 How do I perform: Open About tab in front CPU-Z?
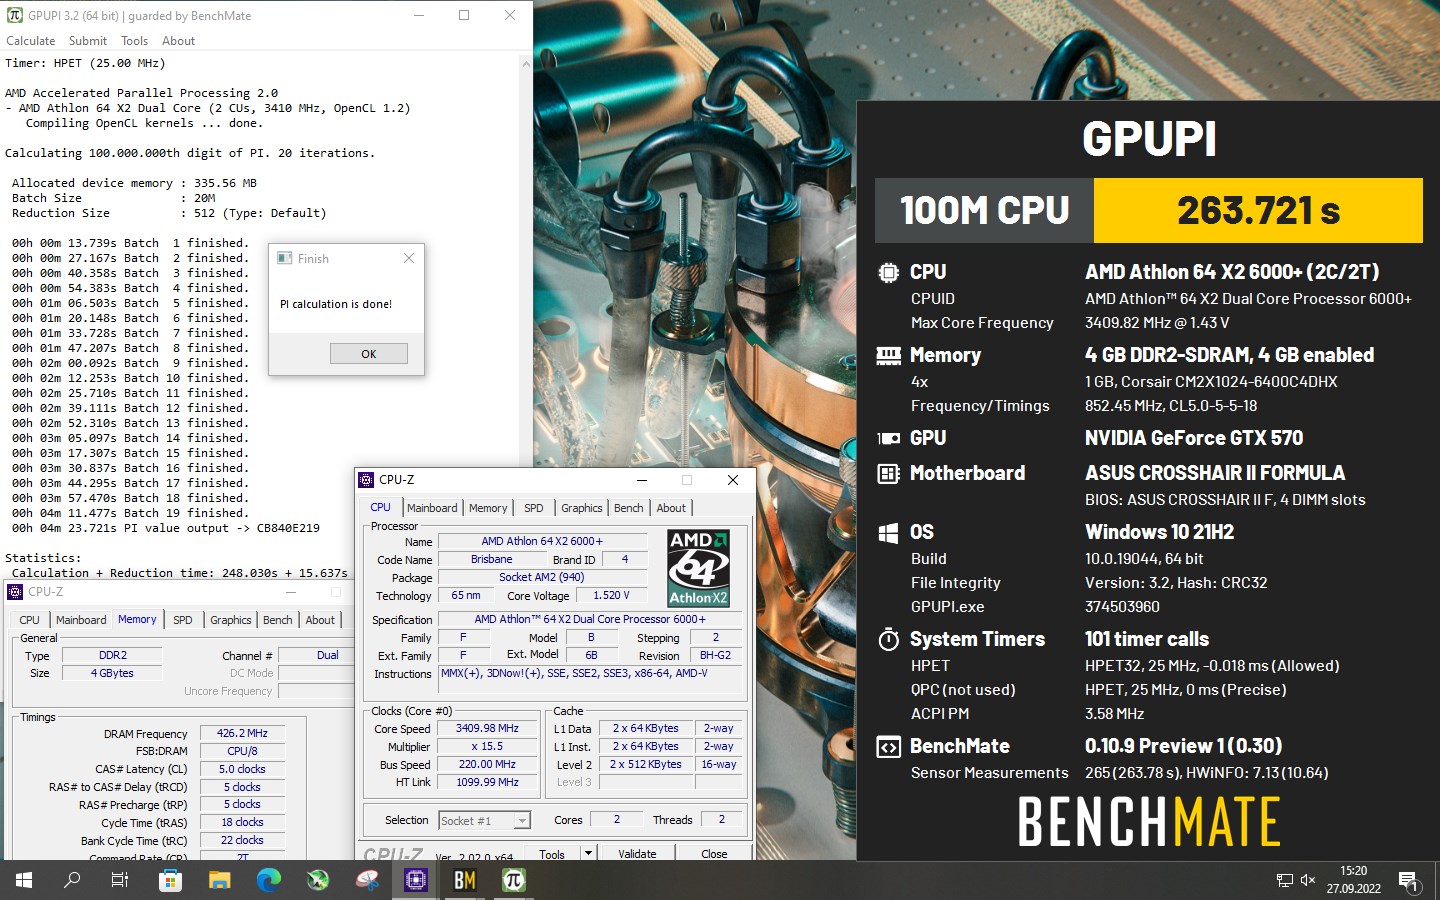(x=671, y=508)
